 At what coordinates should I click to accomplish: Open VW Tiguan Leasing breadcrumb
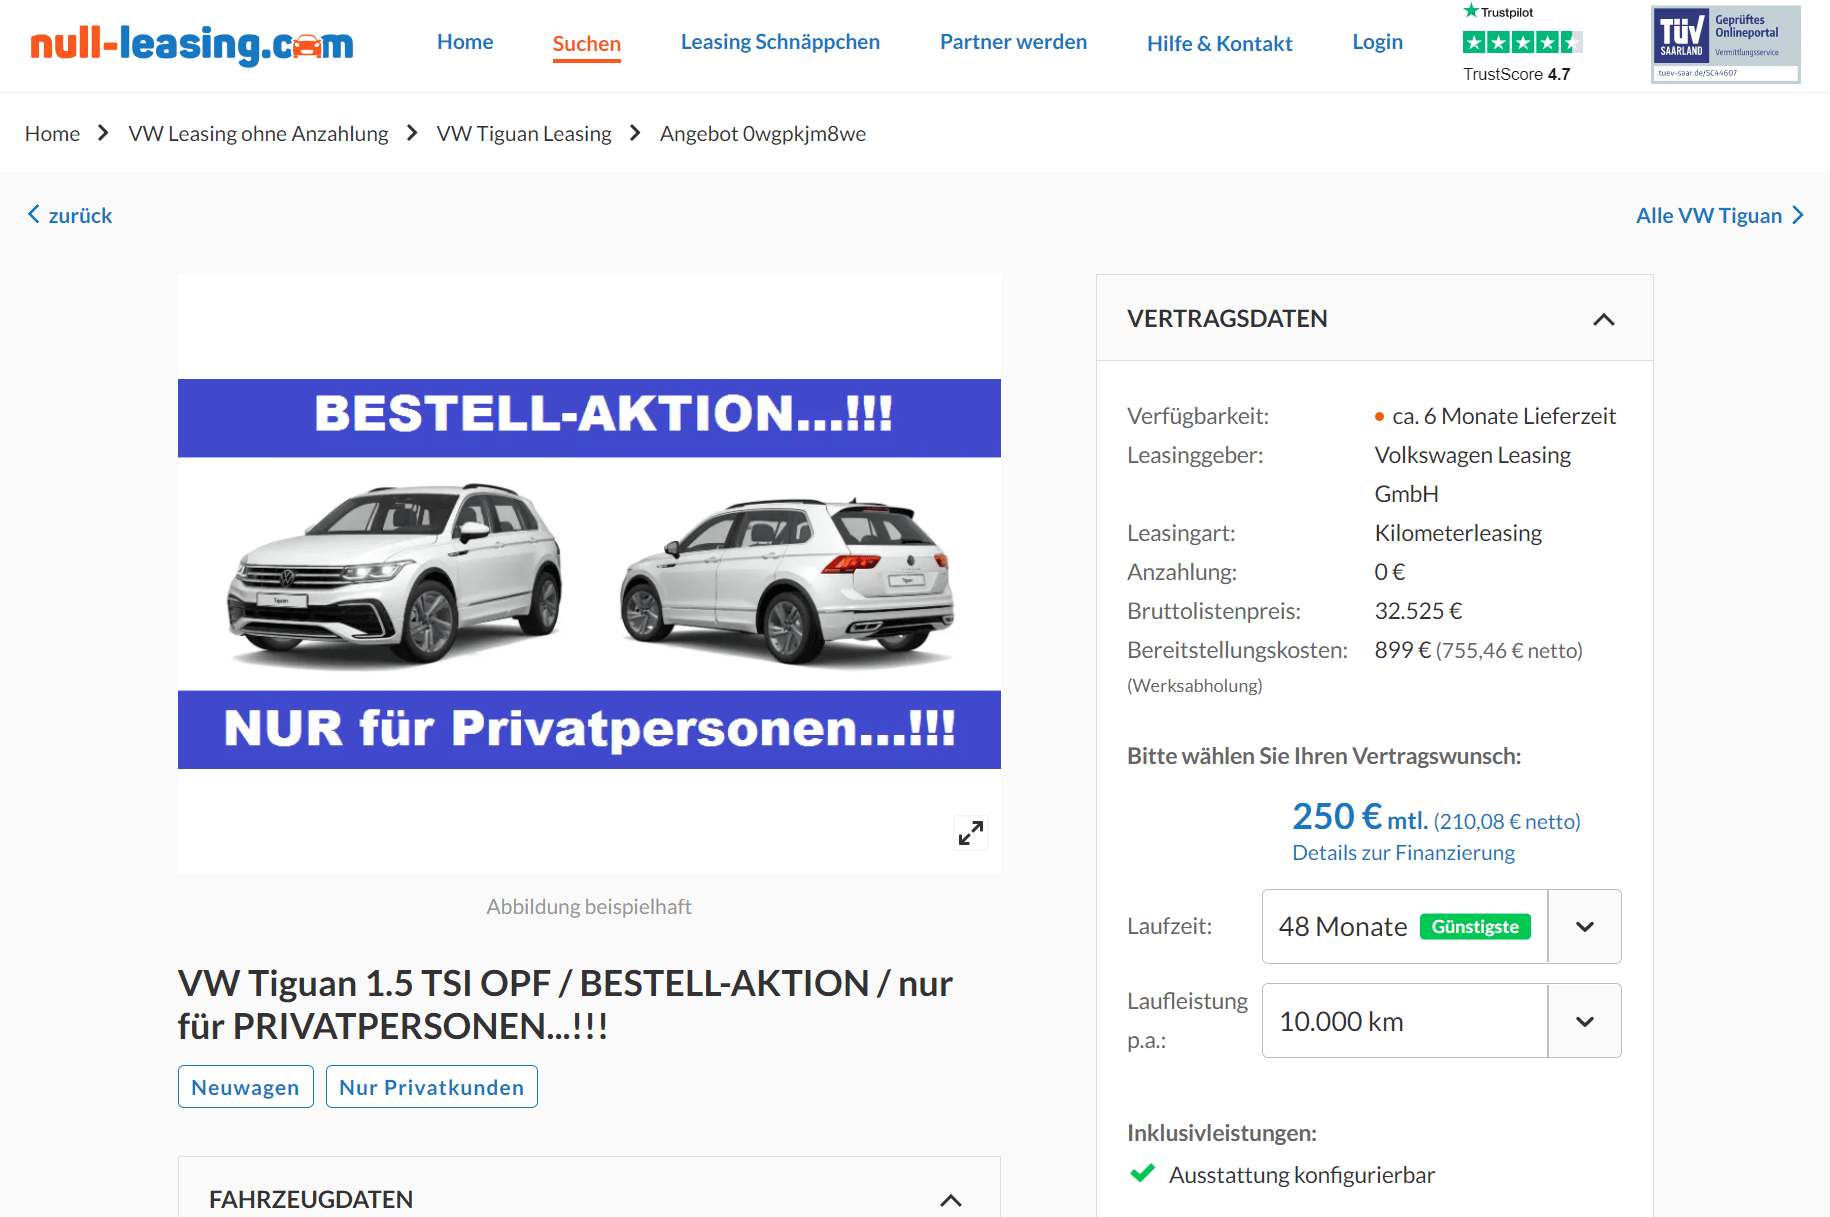click(524, 134)
